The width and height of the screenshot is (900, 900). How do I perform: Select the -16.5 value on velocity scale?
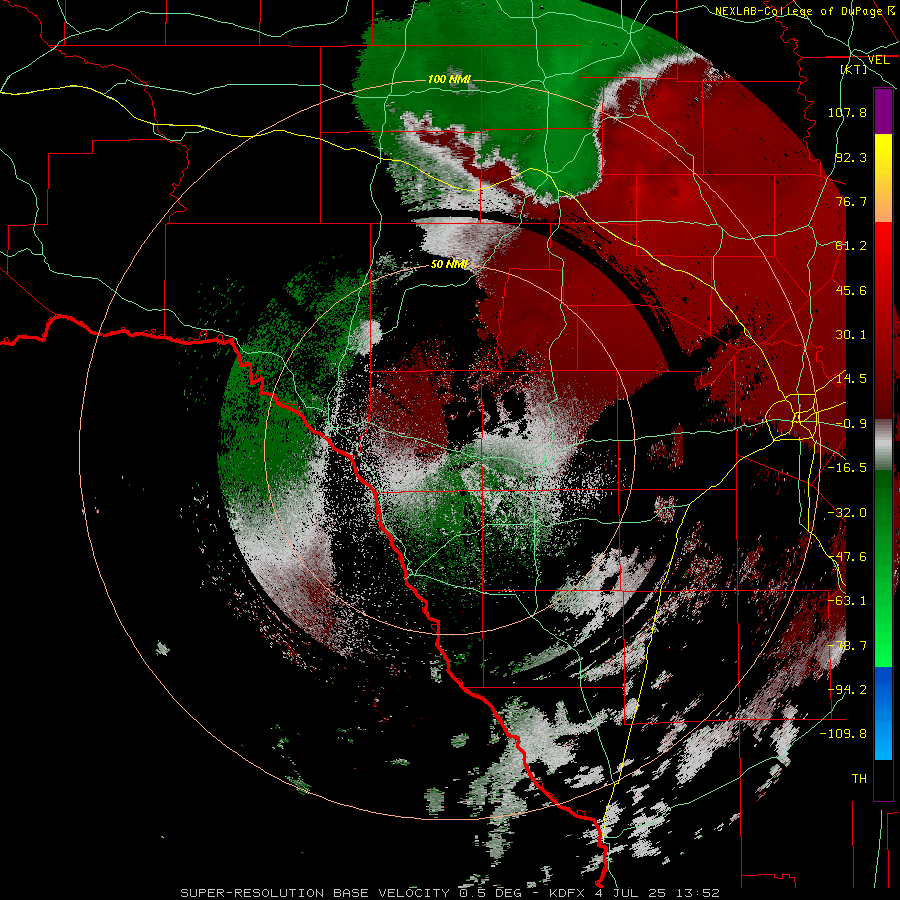(x=847, y=468)
